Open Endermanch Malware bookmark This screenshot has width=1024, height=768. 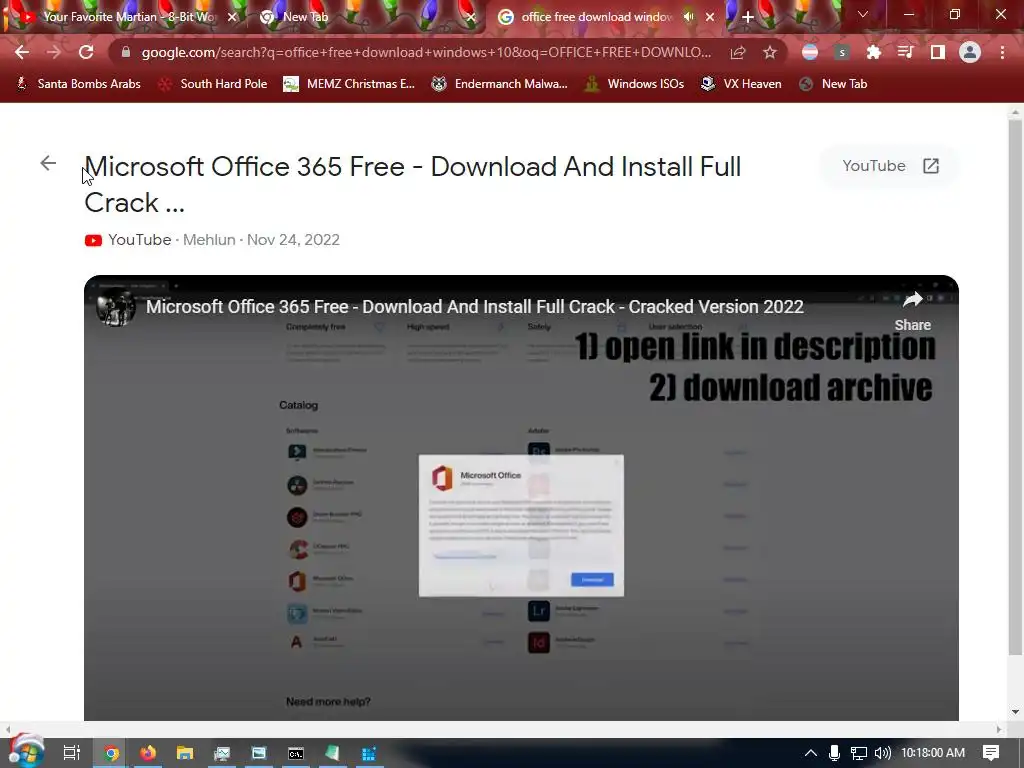point(500,84)
